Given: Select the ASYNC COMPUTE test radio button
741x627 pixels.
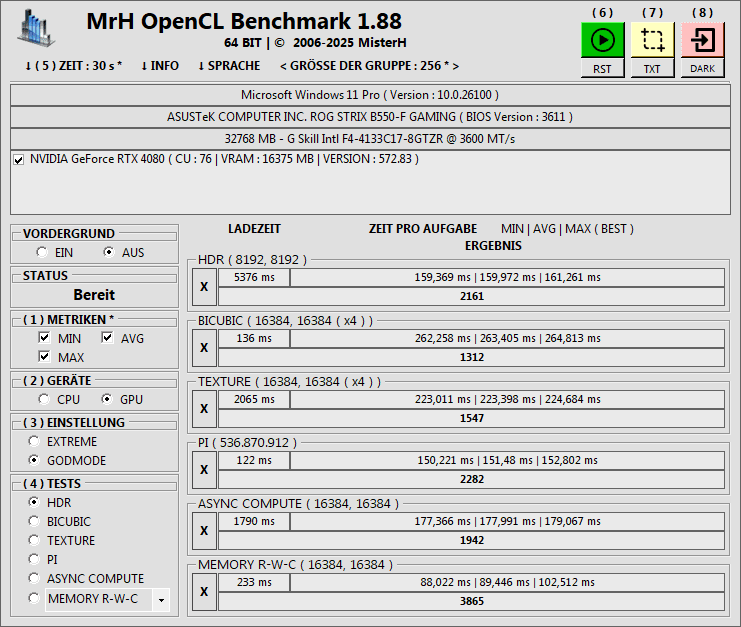Looking at the screenshot, I should pos(34,578).
